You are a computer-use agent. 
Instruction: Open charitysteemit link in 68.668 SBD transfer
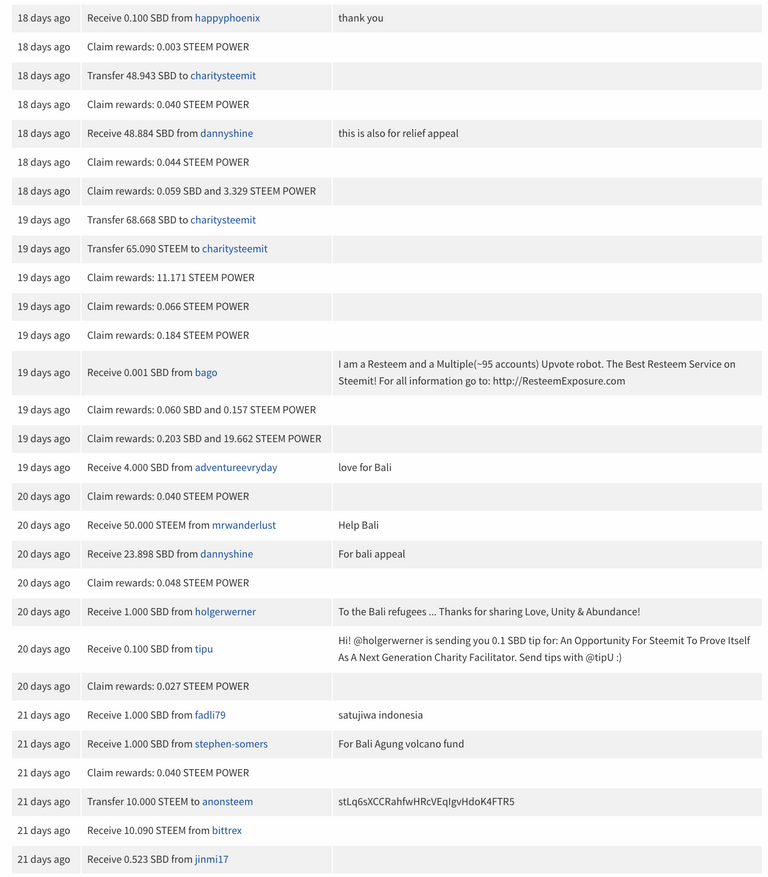(x=223, y=220)
